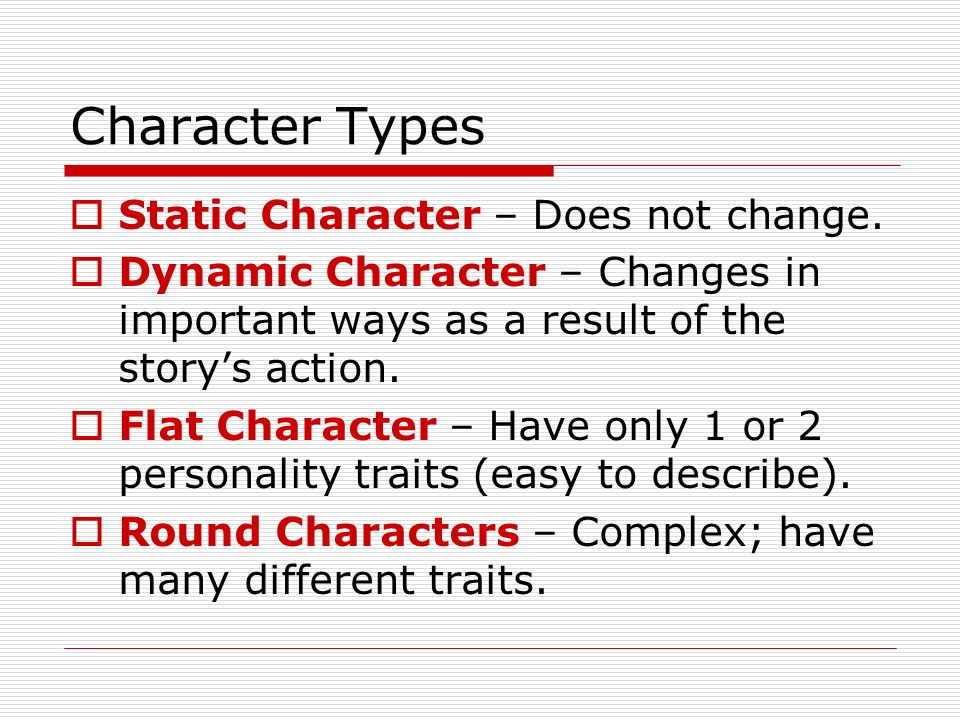
Task: Click 'personality traits (easy to describe).' line
Action: click(x=485, y=476)
